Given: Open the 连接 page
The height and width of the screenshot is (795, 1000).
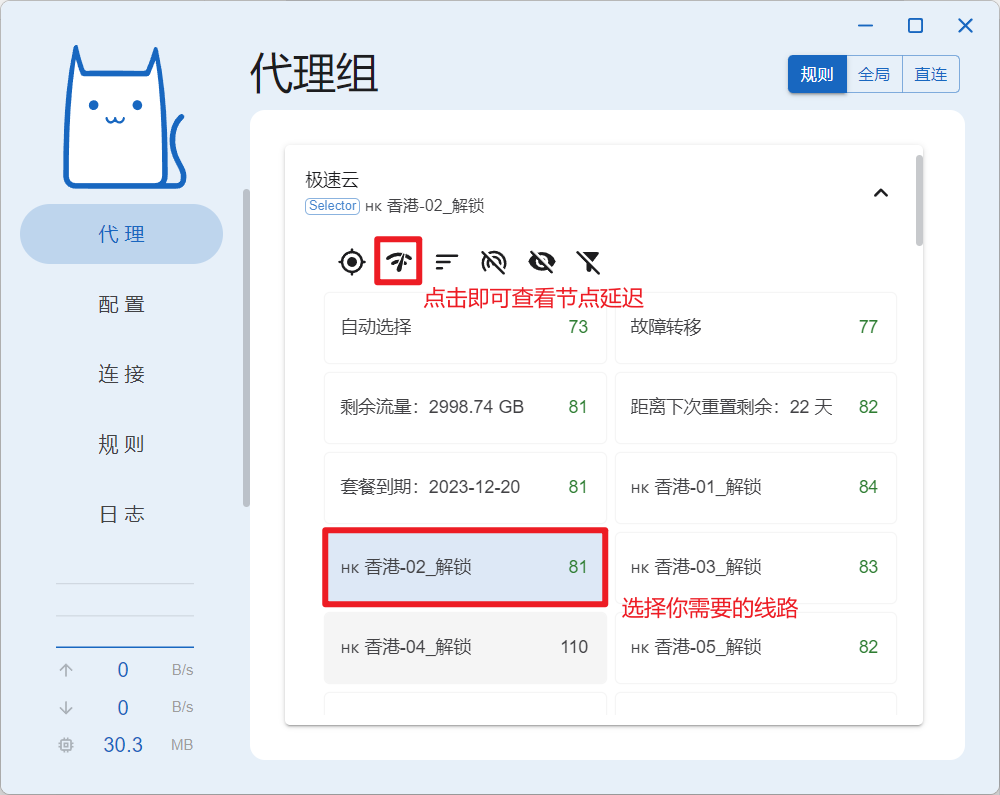Looking at the screenshot, I should pos(122,374).
